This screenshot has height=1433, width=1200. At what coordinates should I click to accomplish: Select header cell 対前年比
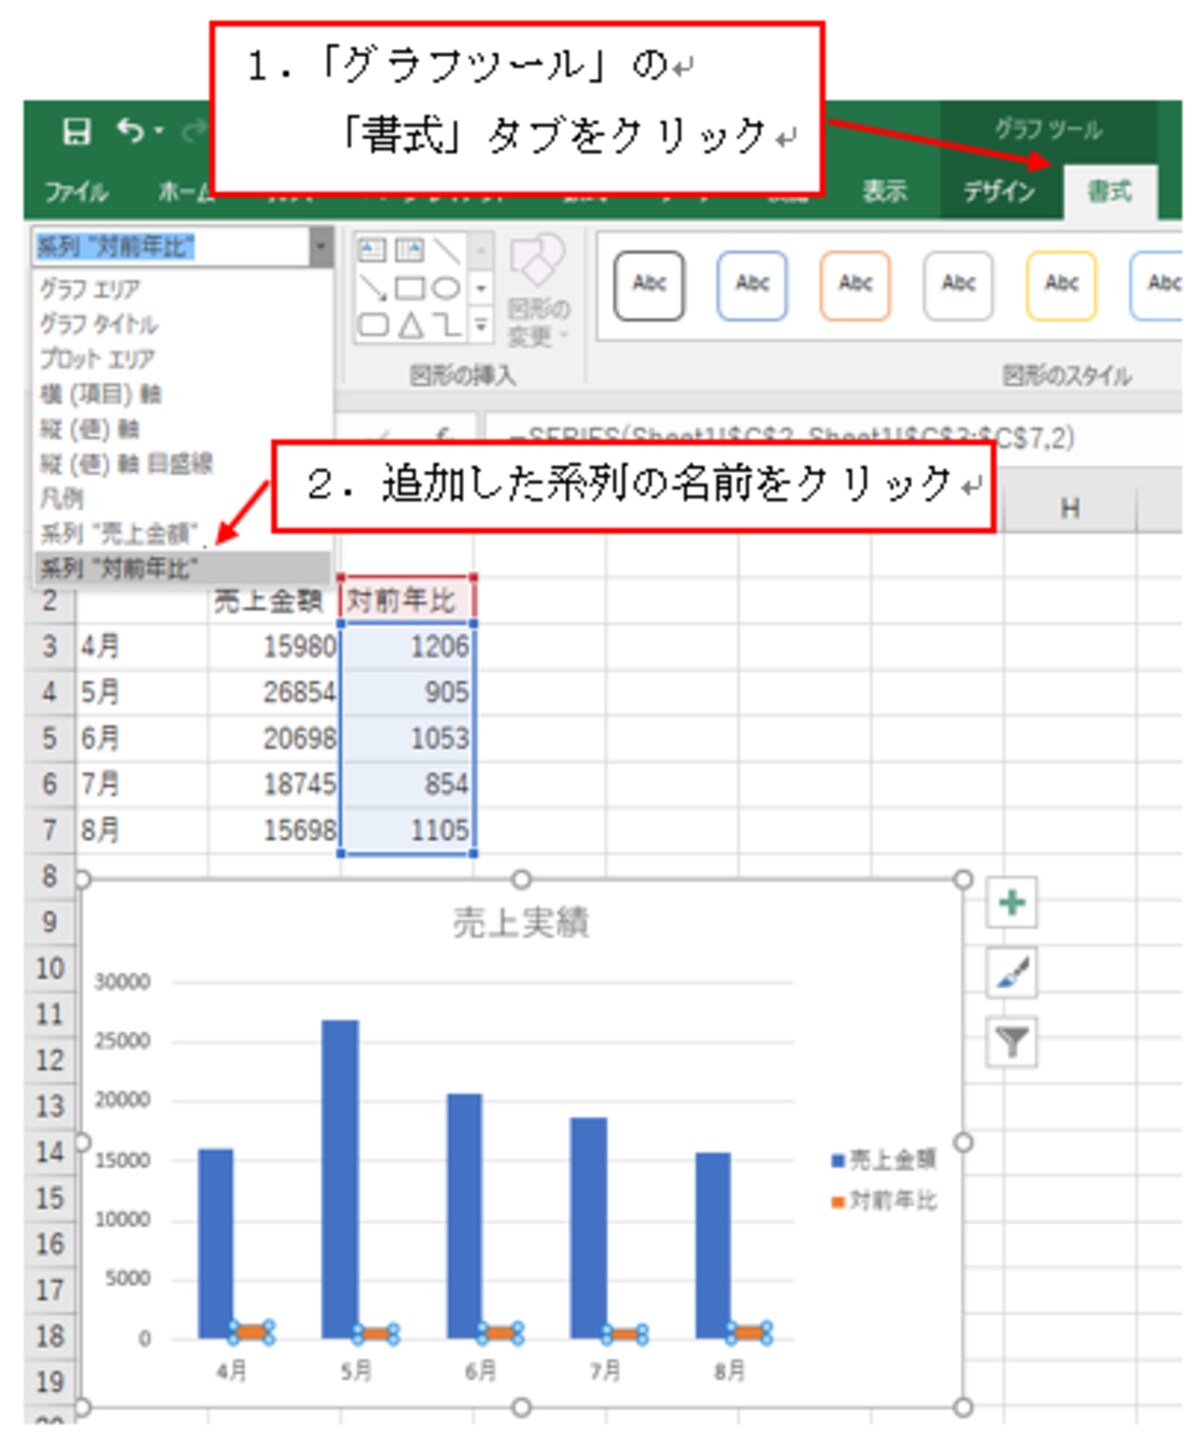[407, 600]
